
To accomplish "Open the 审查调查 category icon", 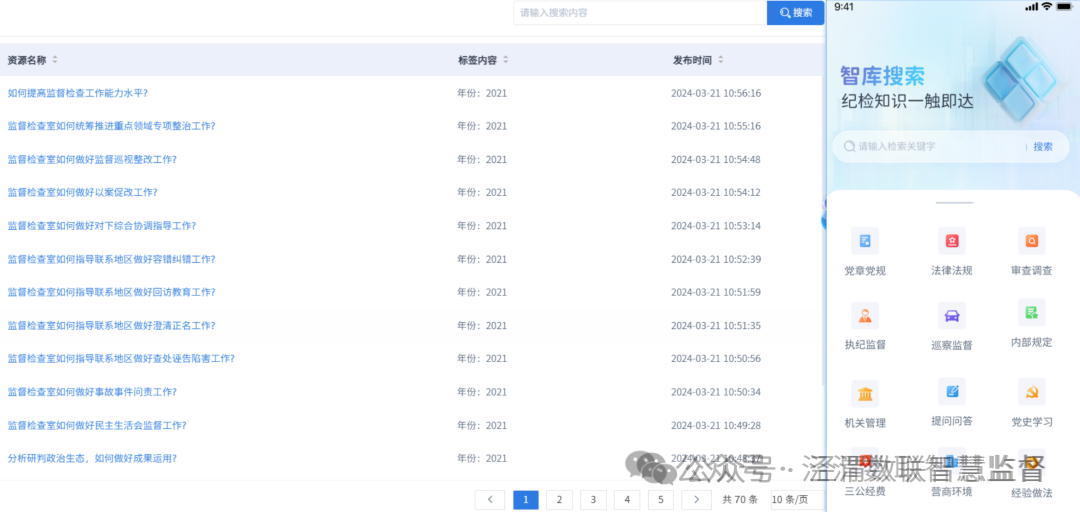I will pos(1032,241).
